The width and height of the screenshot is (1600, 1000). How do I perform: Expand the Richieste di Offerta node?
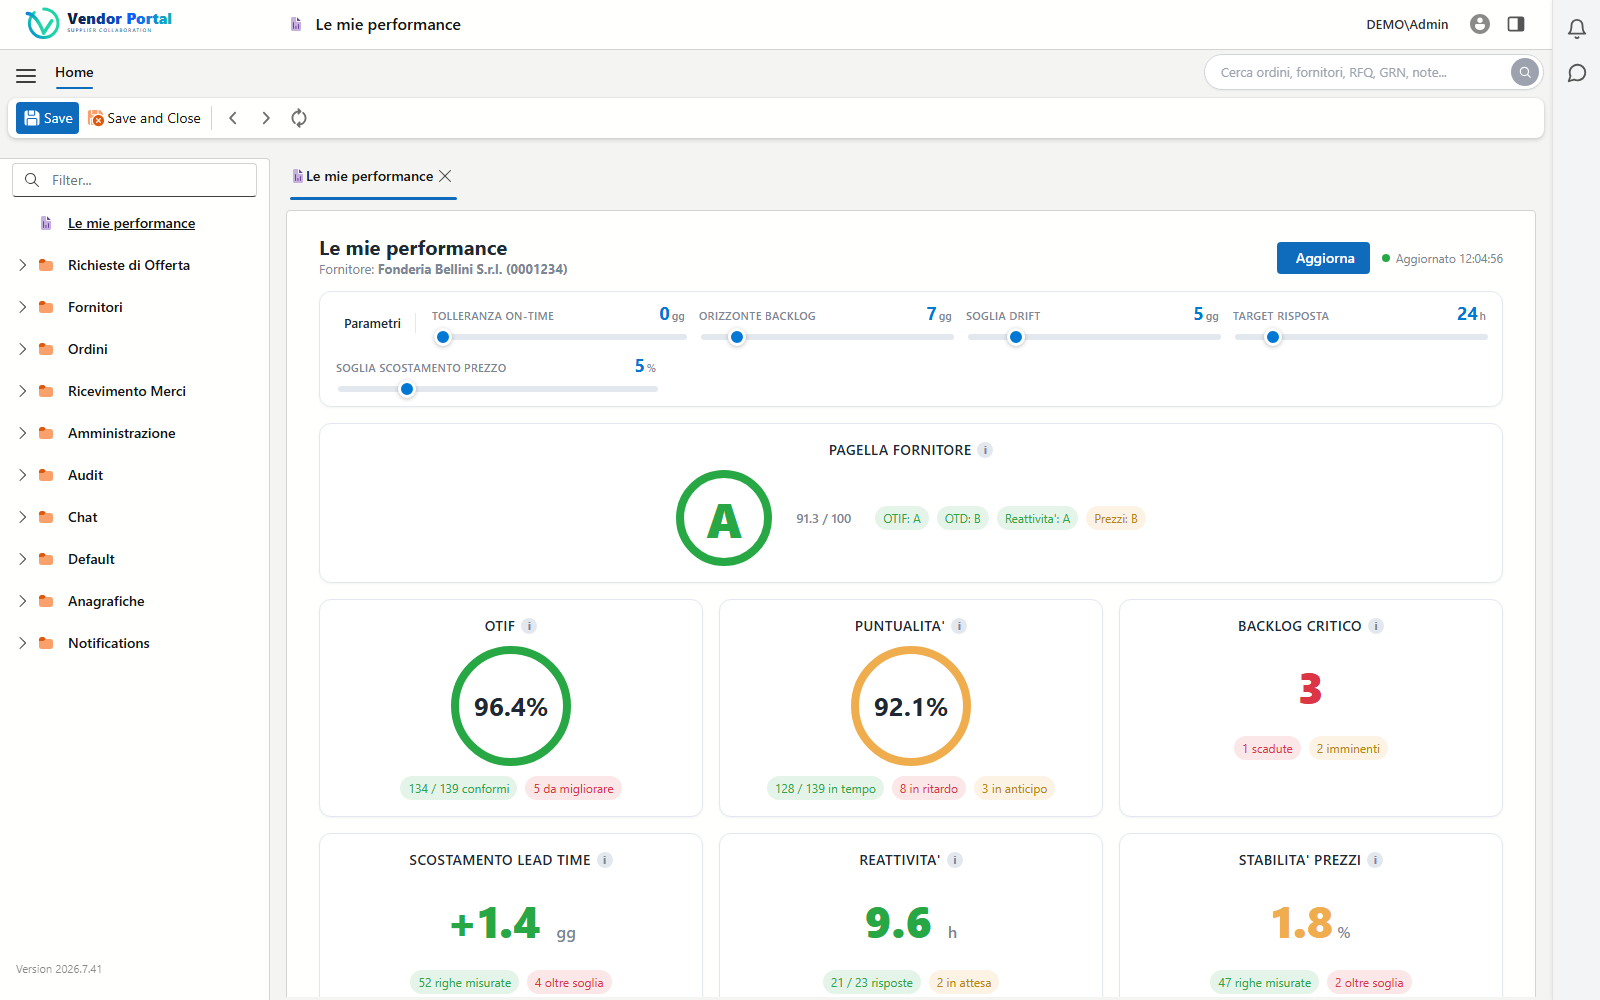point(22,265)
